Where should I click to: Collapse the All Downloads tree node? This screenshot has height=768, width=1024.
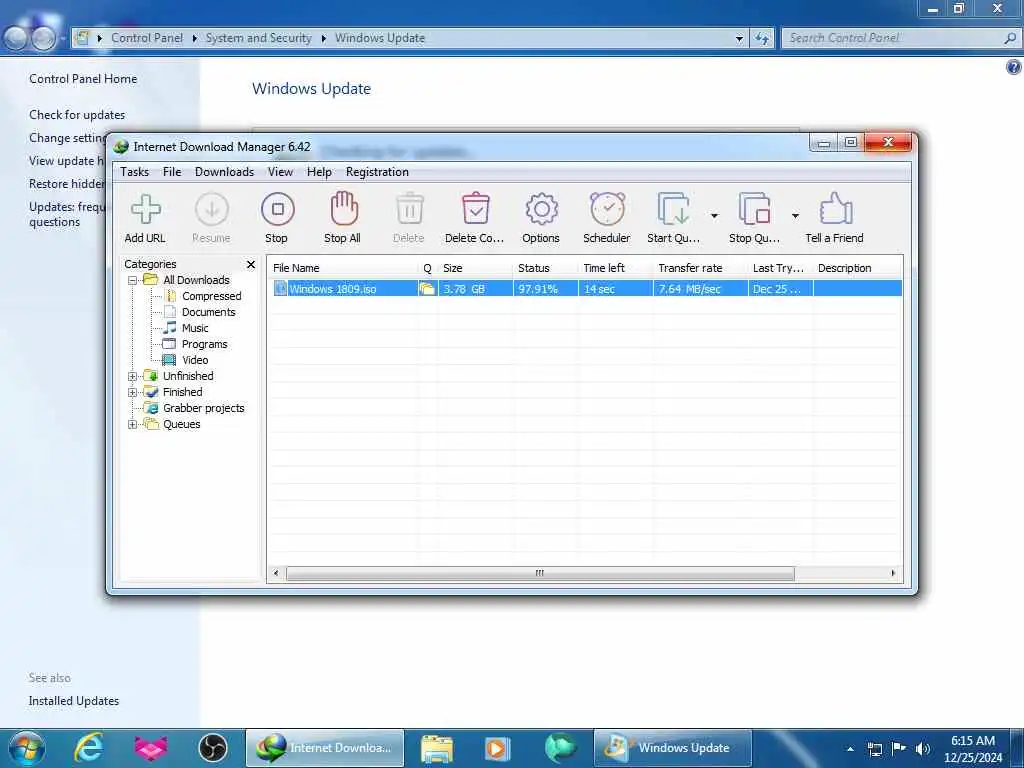pos(133,280)
